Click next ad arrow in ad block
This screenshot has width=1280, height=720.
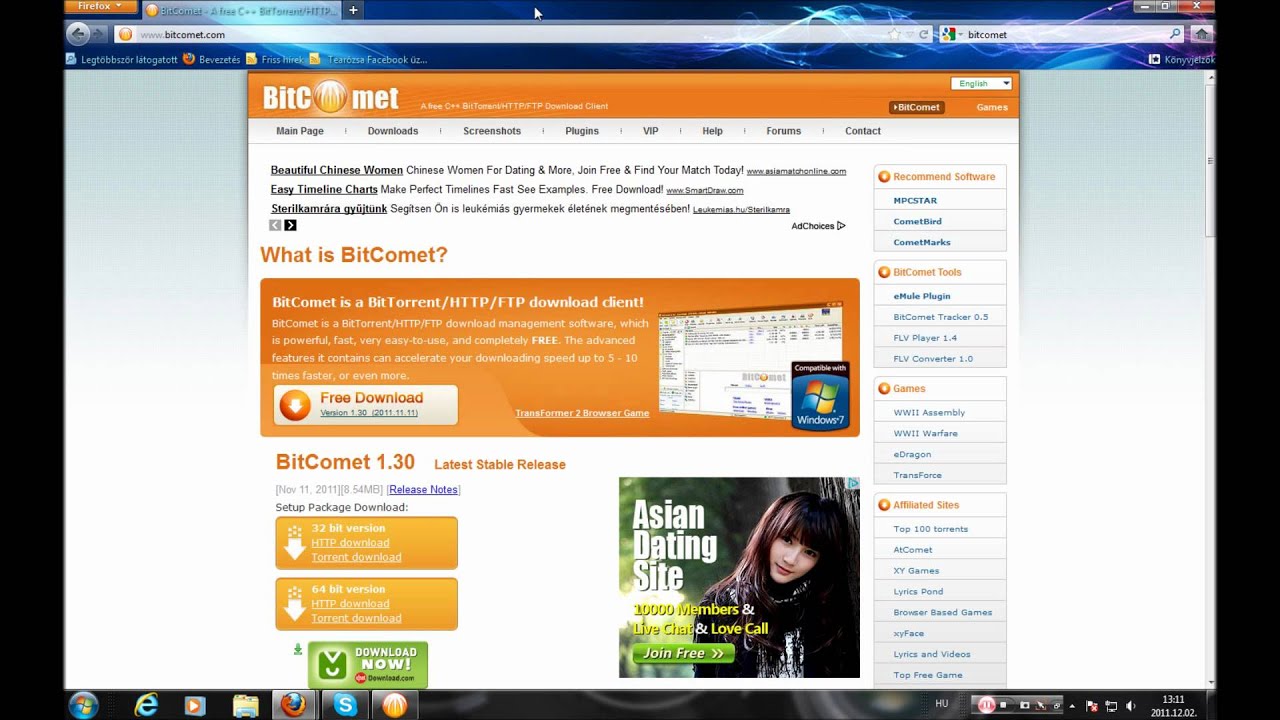(290, 225)
